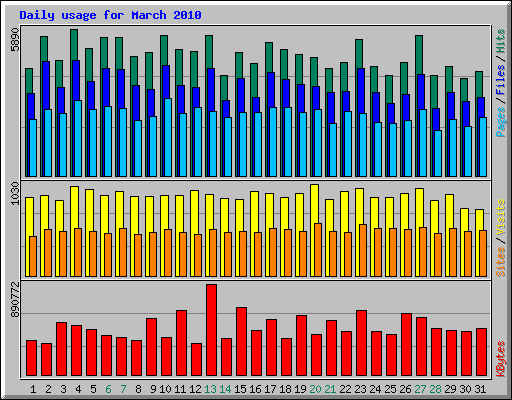Click the Pages legend label

[501, 122]
